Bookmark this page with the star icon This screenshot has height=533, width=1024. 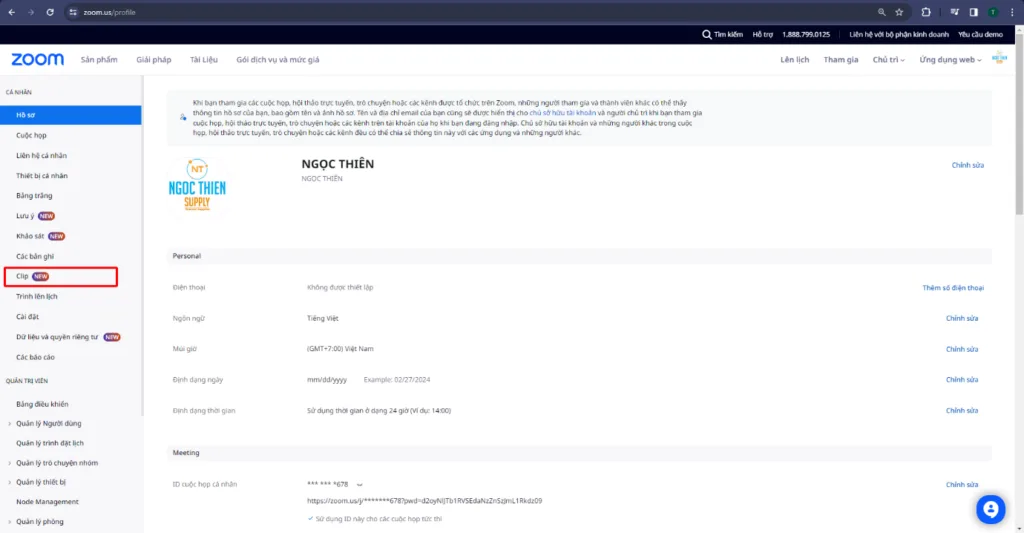tap(899, 12)
